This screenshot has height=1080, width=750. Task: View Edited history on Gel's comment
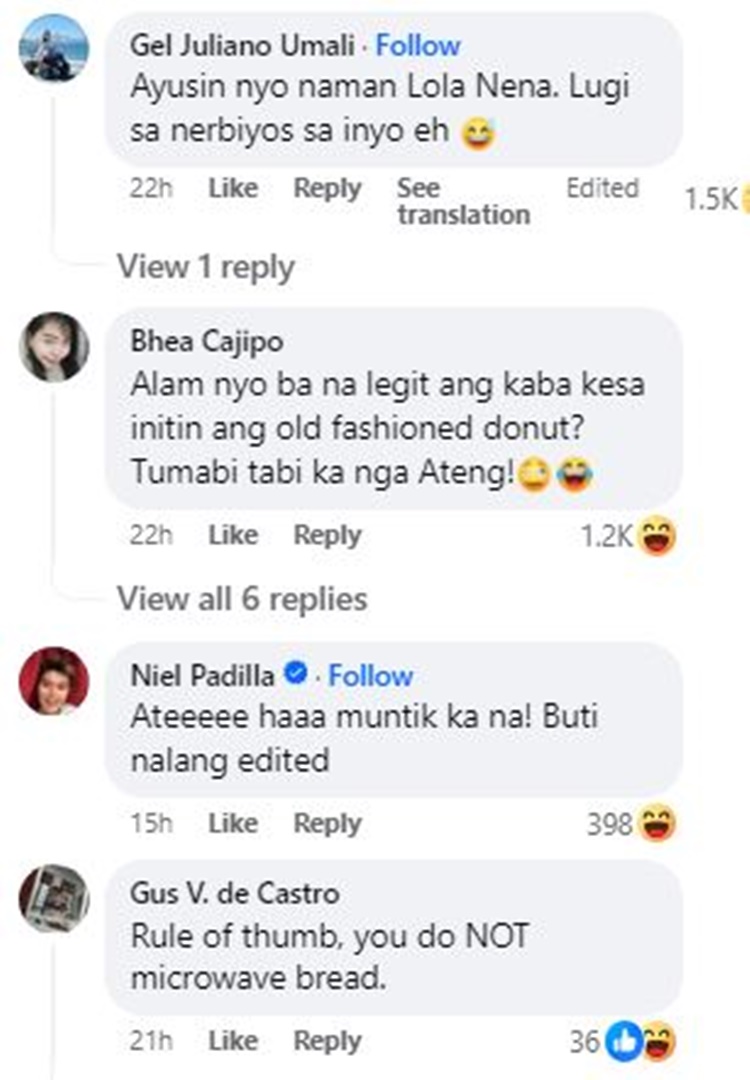[x=602, y=188]
